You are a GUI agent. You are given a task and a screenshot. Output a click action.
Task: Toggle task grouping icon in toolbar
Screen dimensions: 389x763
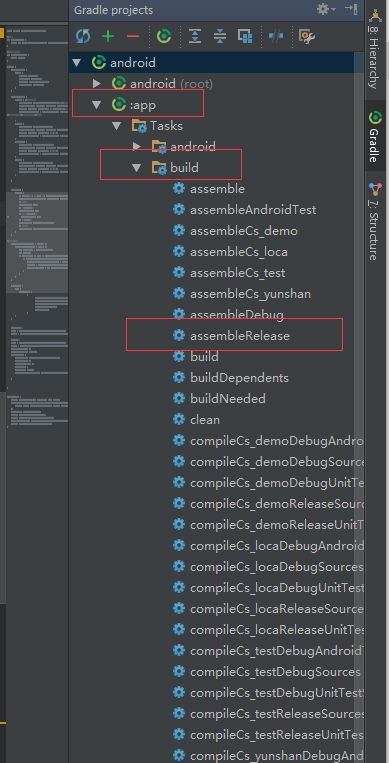click(x=245, y=36)
